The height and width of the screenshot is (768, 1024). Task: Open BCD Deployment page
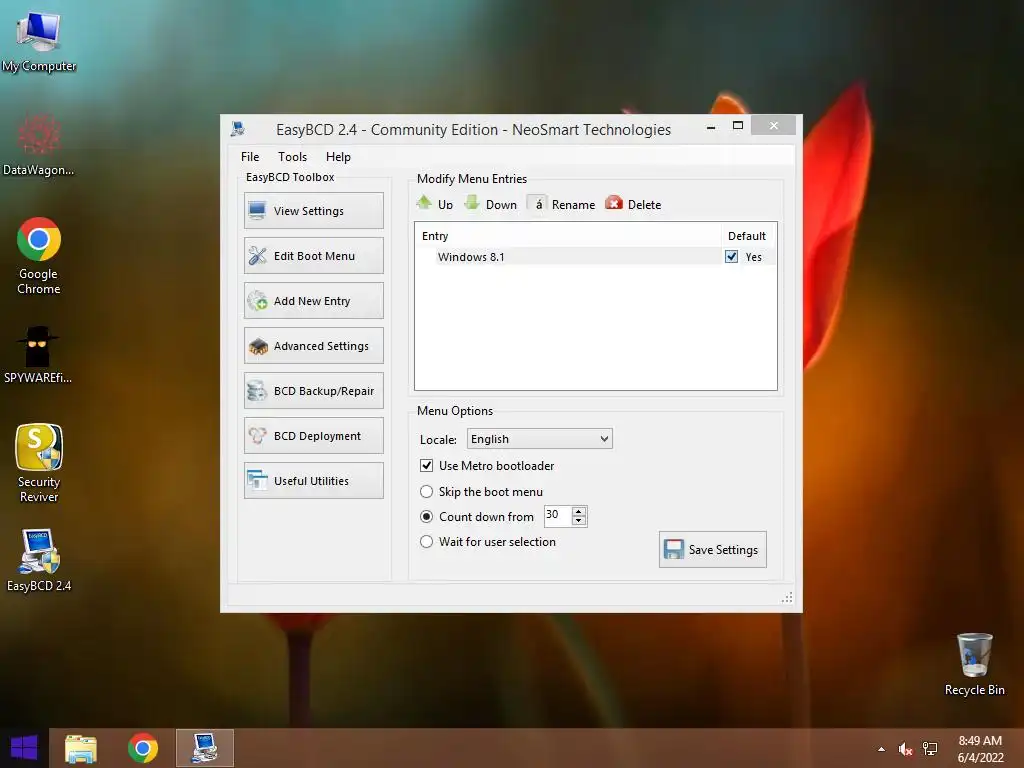pos(313,436)
